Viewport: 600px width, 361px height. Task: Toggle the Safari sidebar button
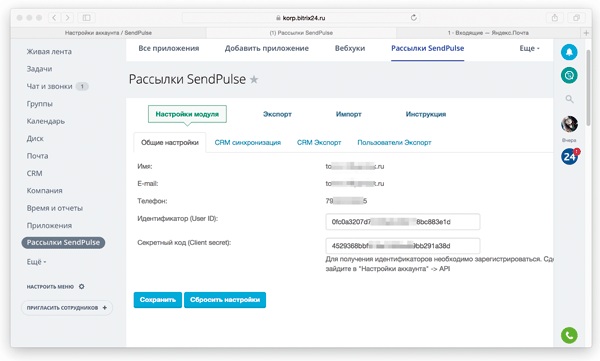[x=86, y=18]
